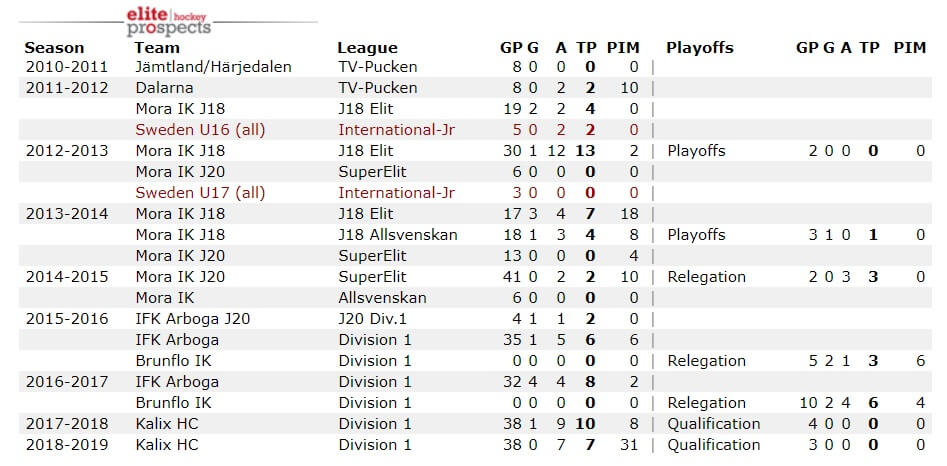Click the Playoffs column header
Image resolution: width=947 pixels, height=466 pixels.
pos(699,48)
